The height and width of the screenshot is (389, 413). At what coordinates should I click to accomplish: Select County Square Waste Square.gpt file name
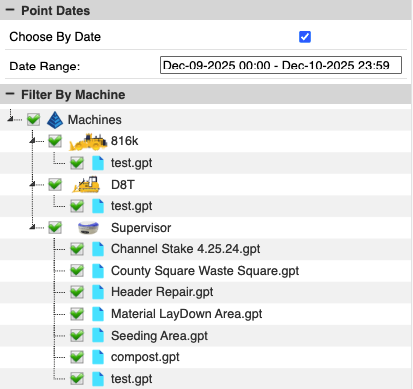pos(205,271)
